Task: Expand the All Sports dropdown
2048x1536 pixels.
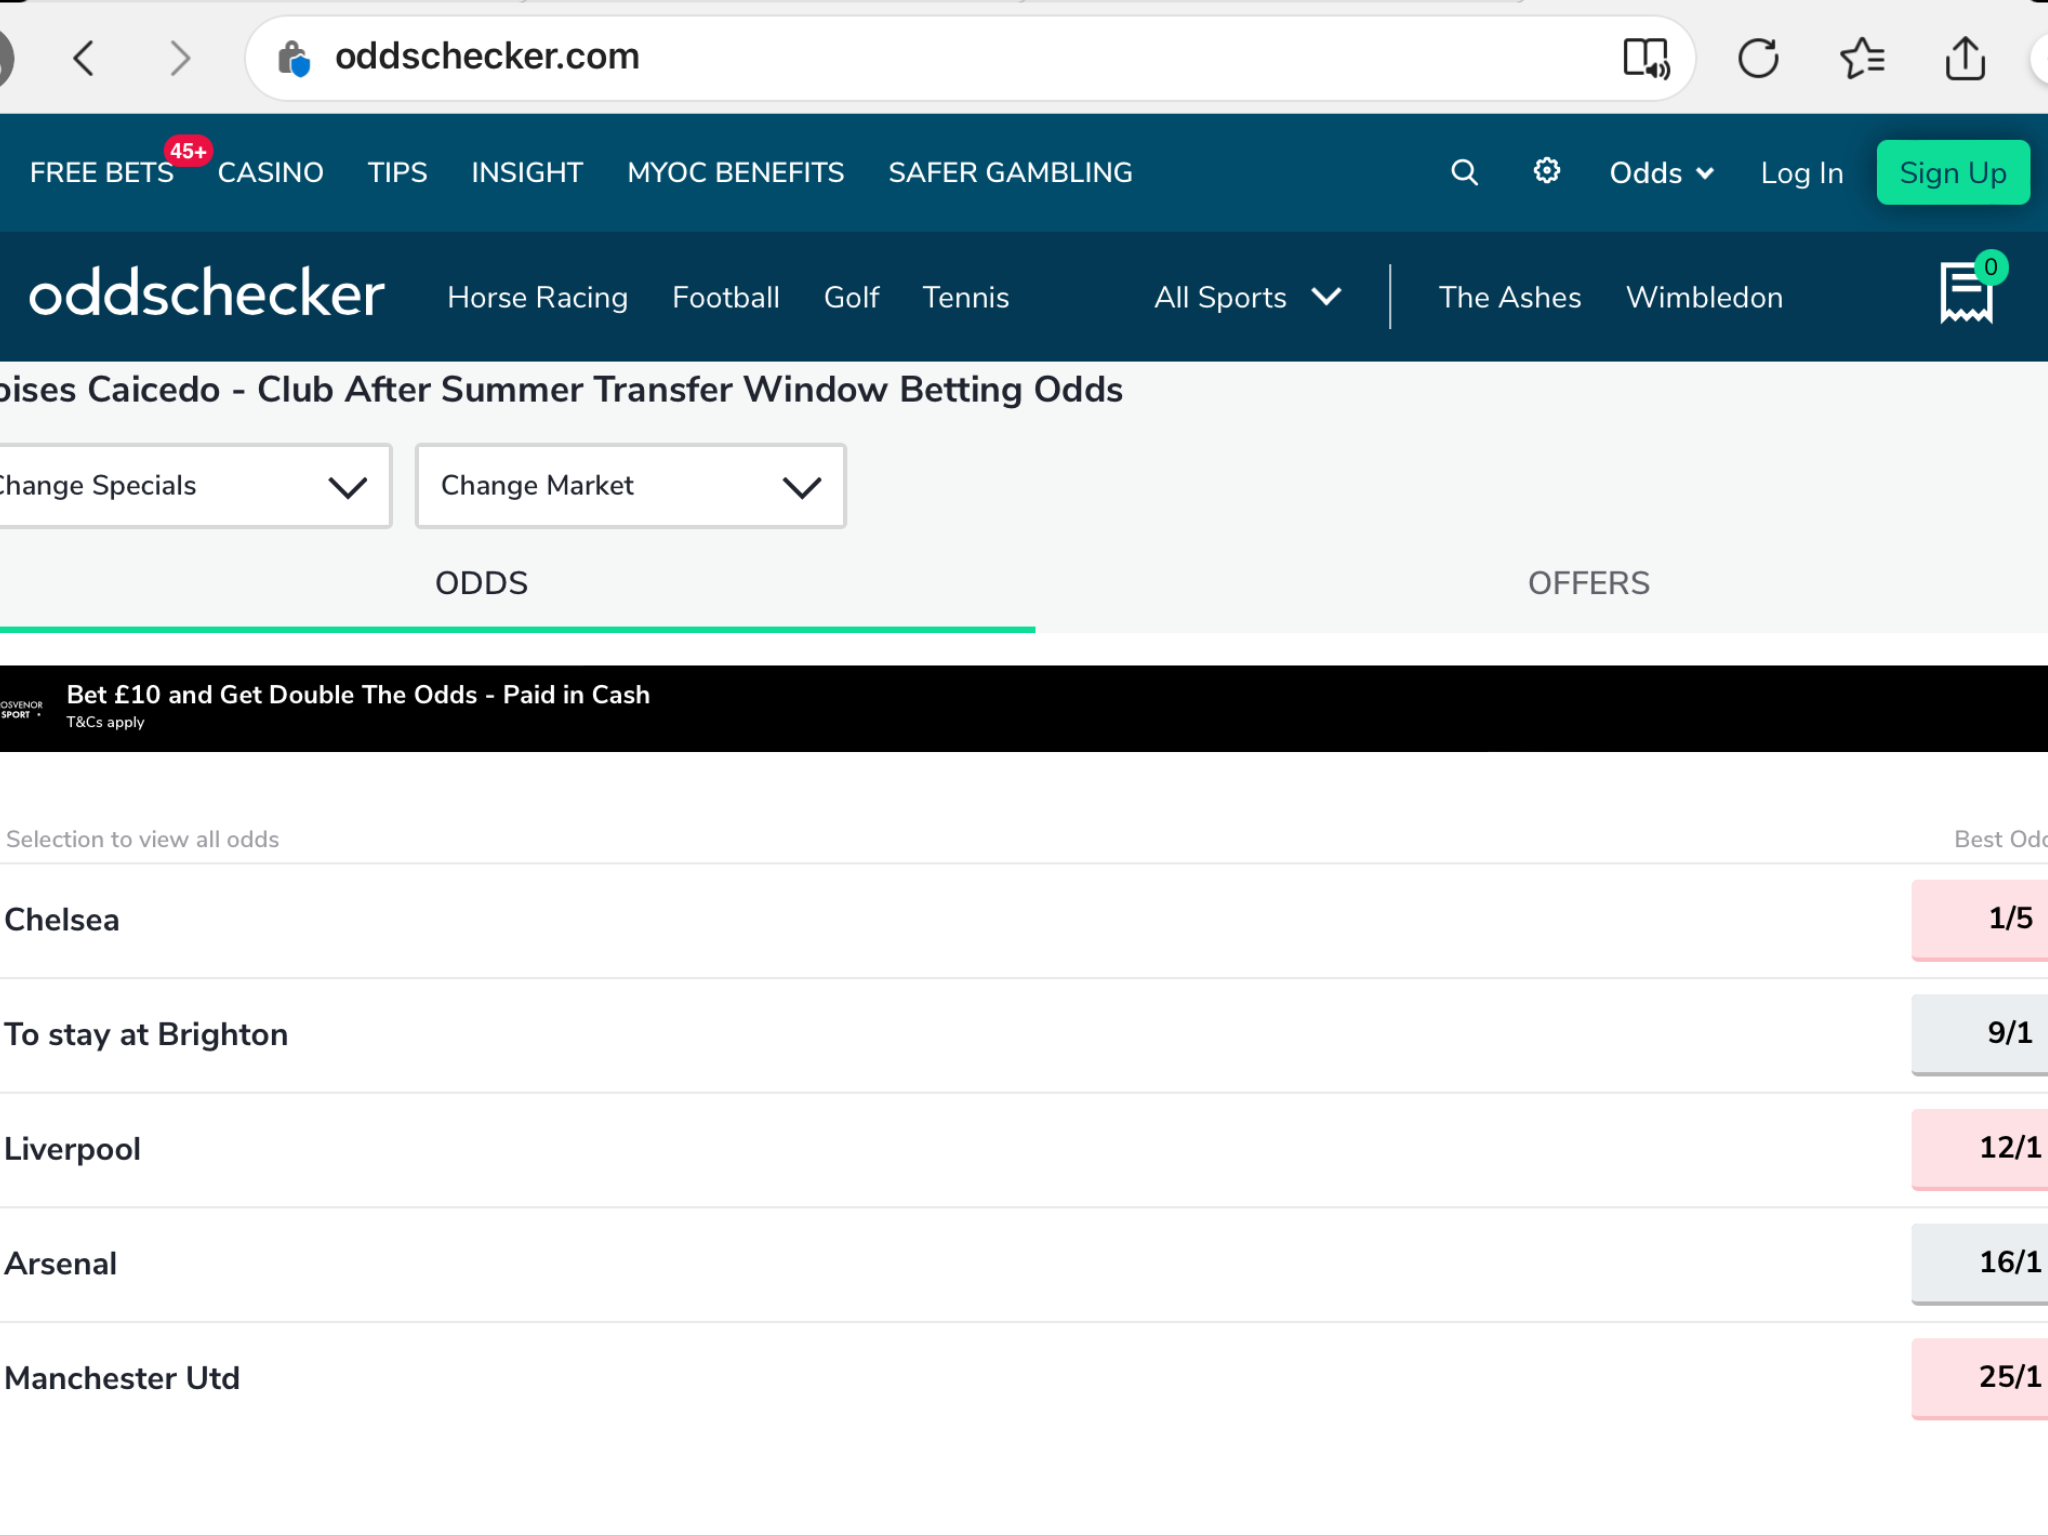Action: [1247, 297]
